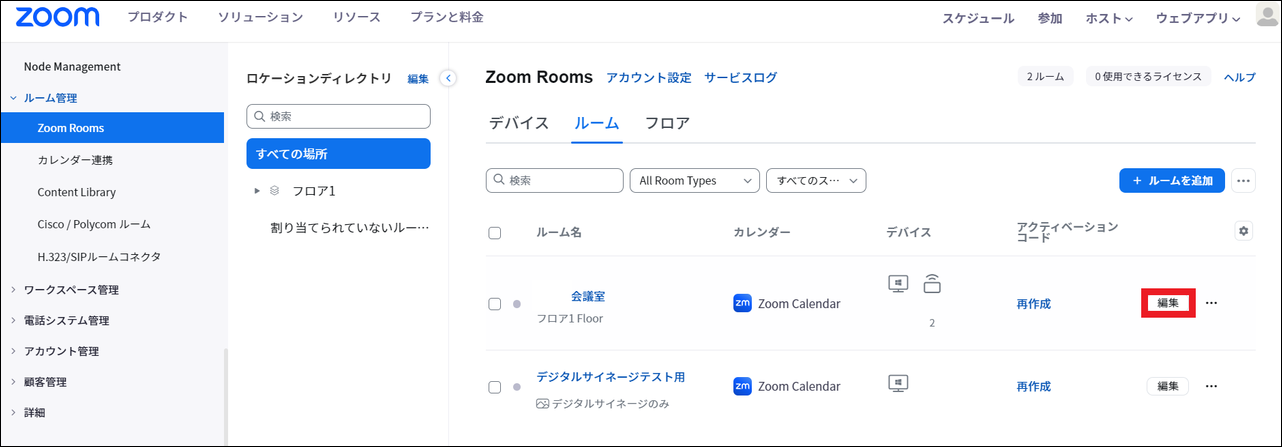Open ウェブアプリ dropdown menu
This screenshot has height=447, width=1282.
click(x=1198, y=18)
